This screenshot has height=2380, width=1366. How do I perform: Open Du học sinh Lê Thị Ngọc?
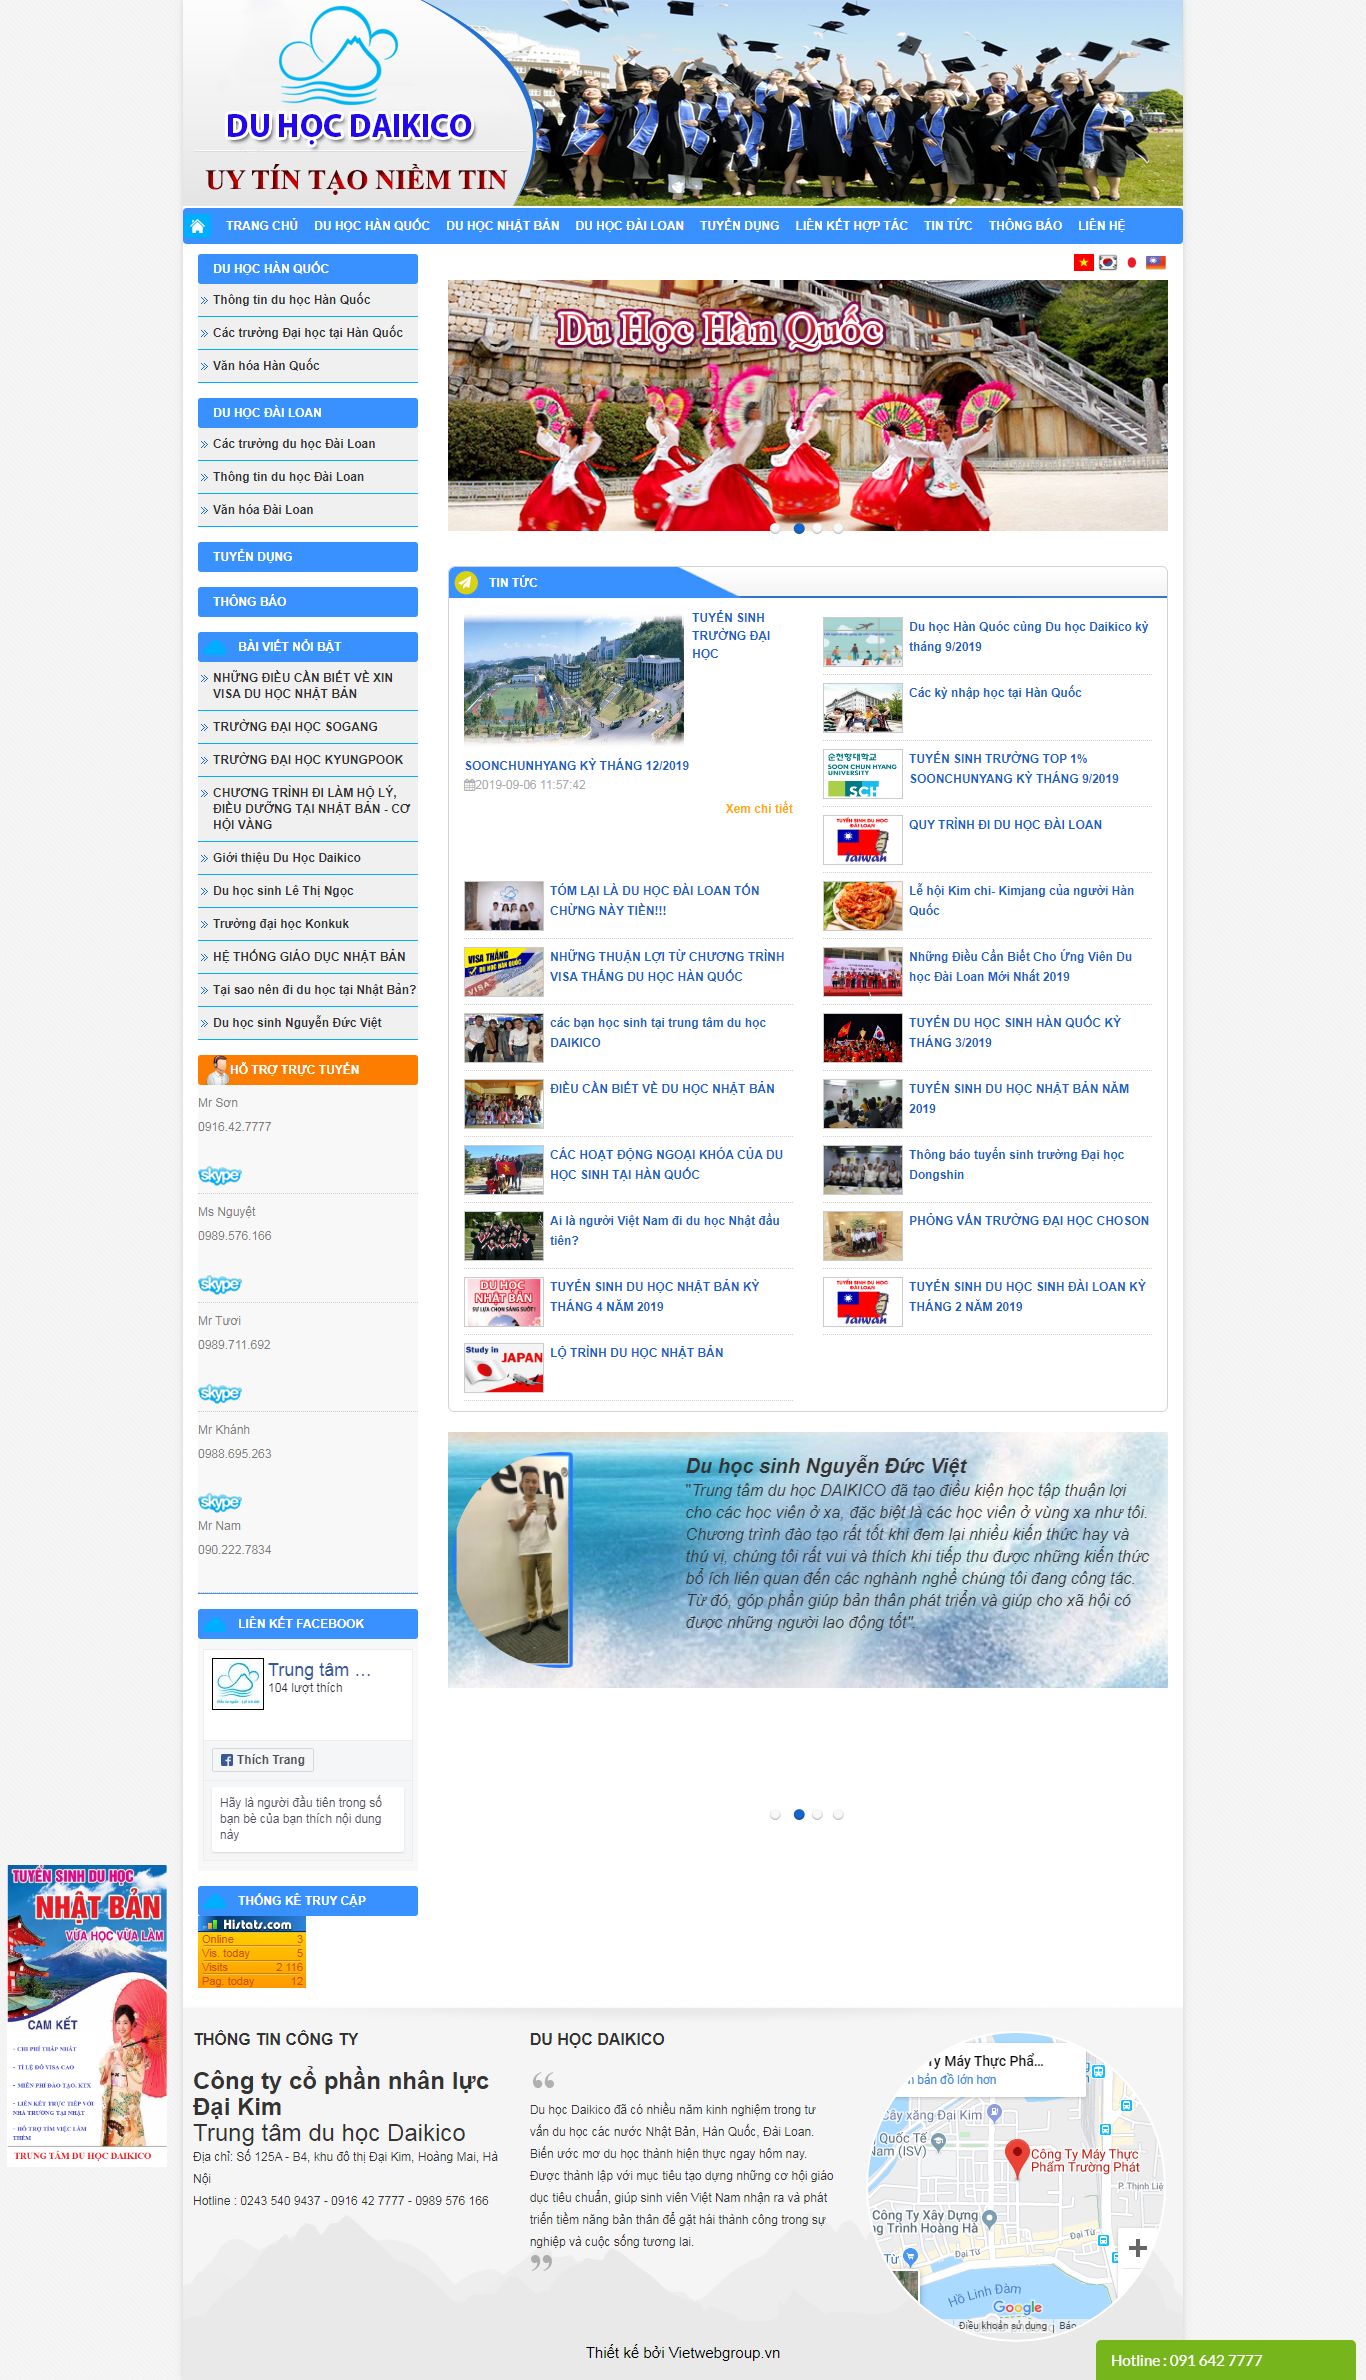tap(283, 891)
